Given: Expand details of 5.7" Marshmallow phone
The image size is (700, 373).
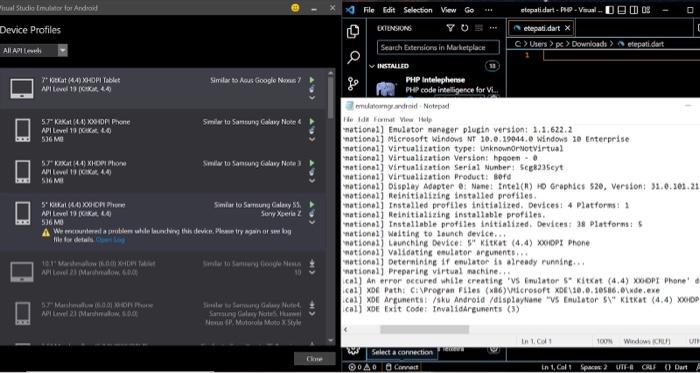Looking at the screenshot, I should tap(312, 313).
